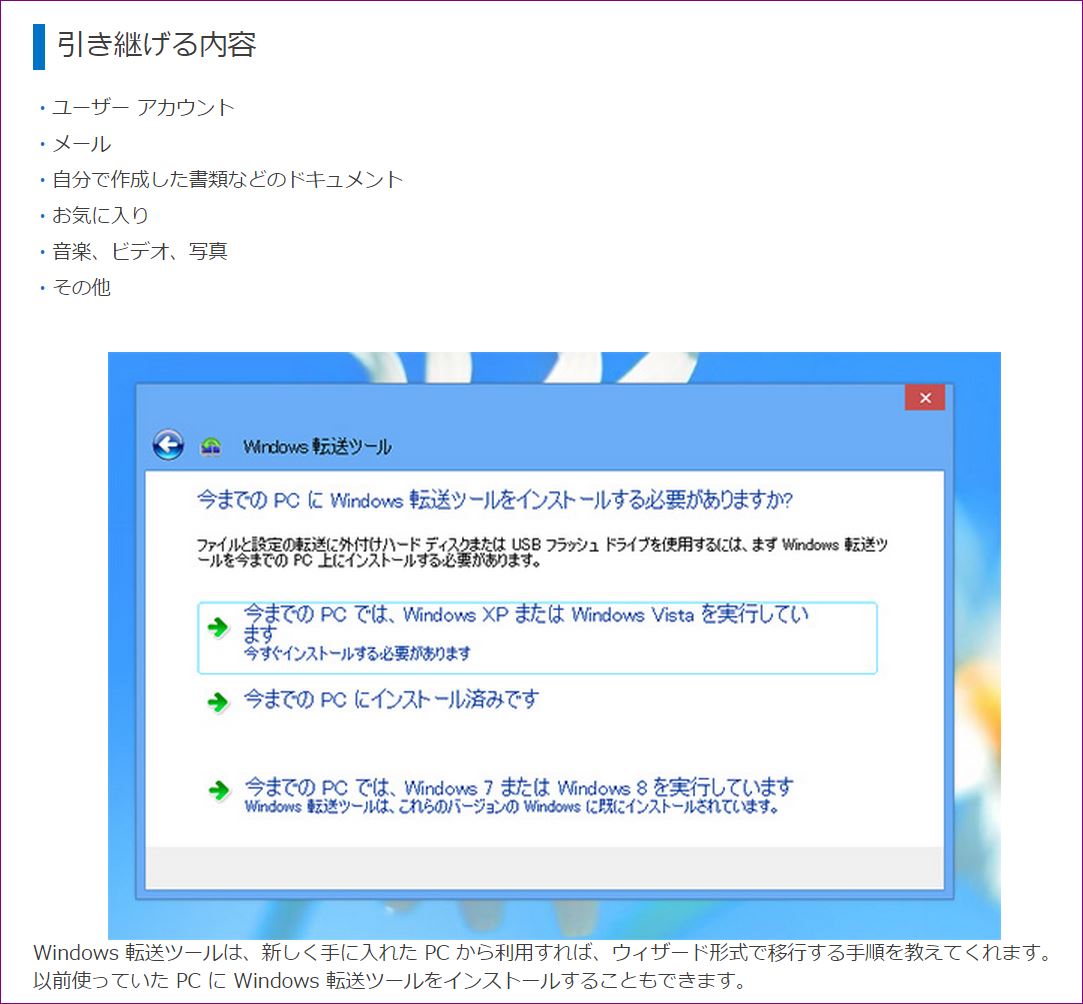Click the wizard question heading about インストールする必要
The image size is (1083, 1004).
(x=495, y=499)
